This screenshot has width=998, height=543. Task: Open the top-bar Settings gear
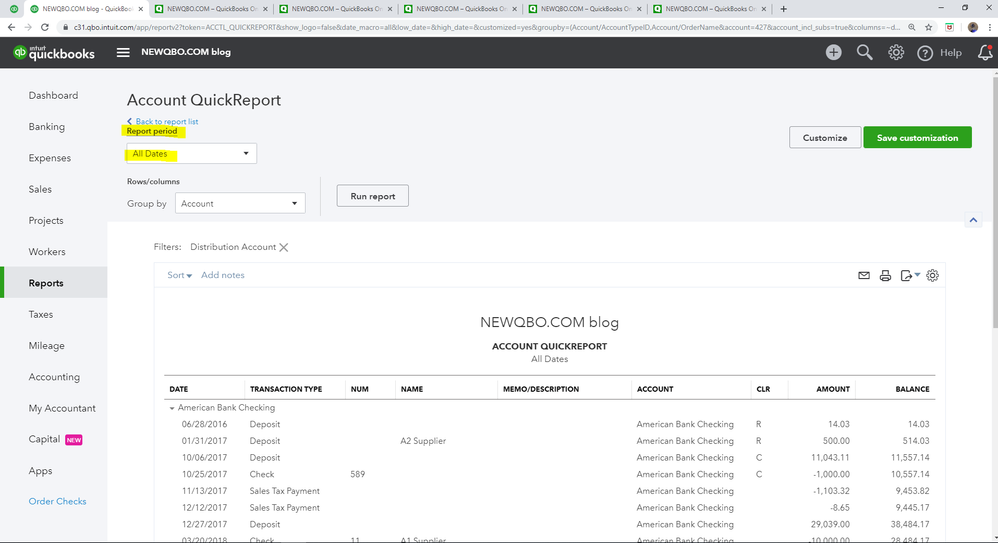(896, 52)
